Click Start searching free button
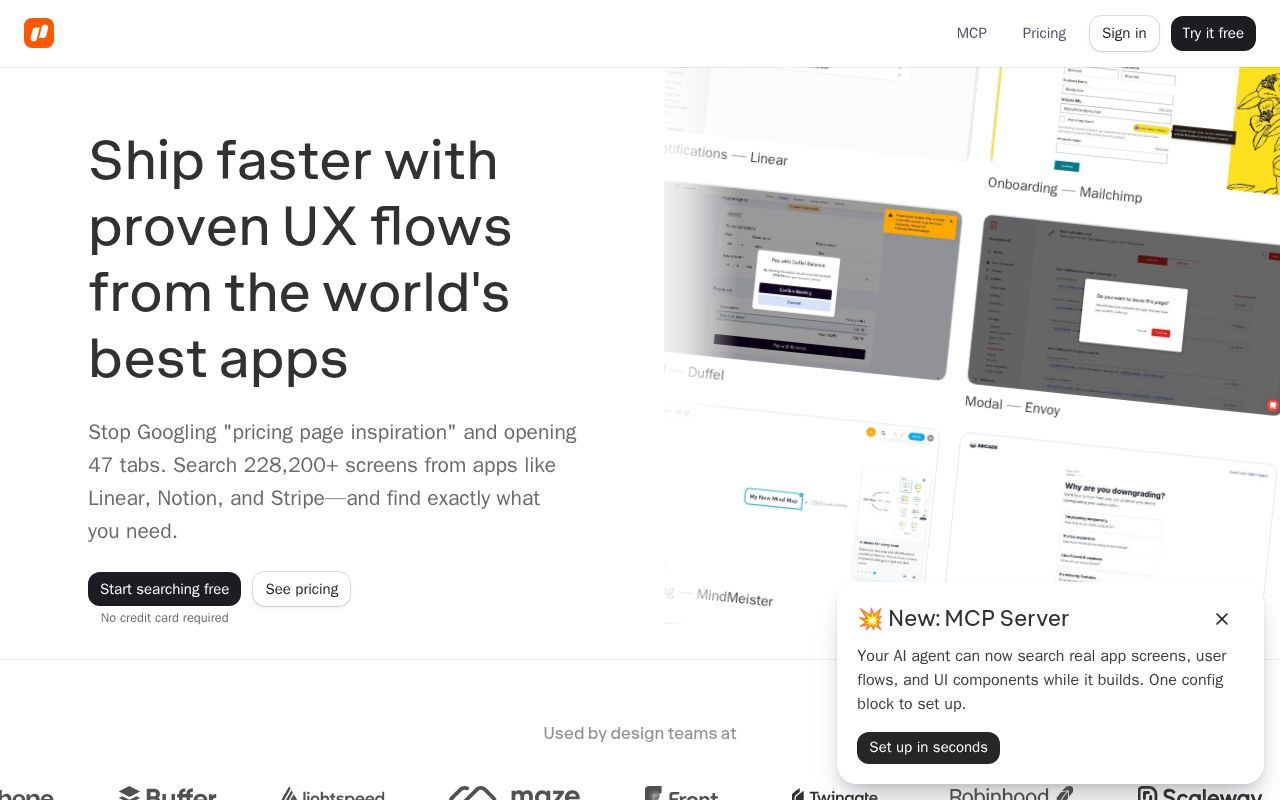 [x=164, y=589]
